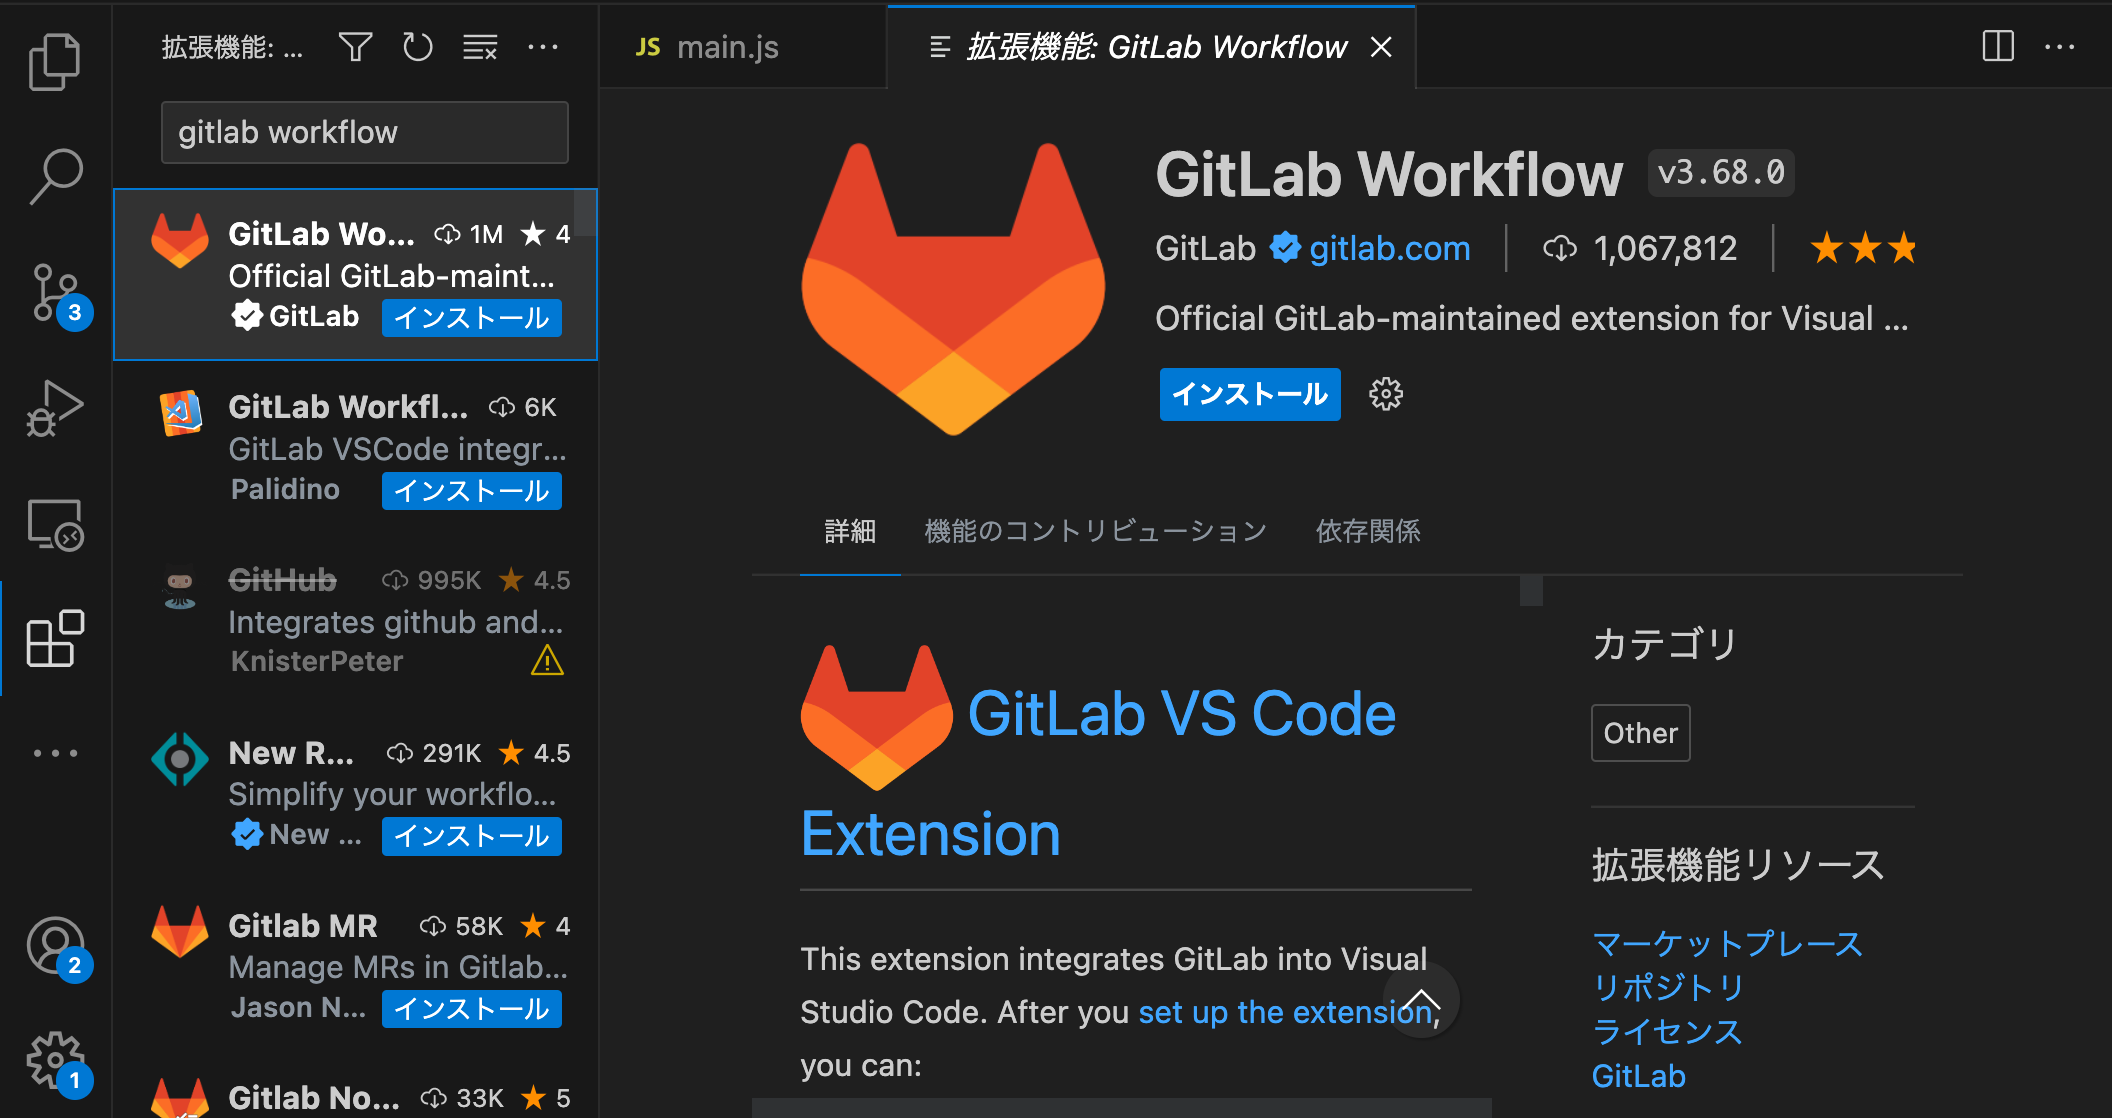This screenshot has height=1118, width=2112.
Task: Refresh the extensions list
Action: pos(417,47)
